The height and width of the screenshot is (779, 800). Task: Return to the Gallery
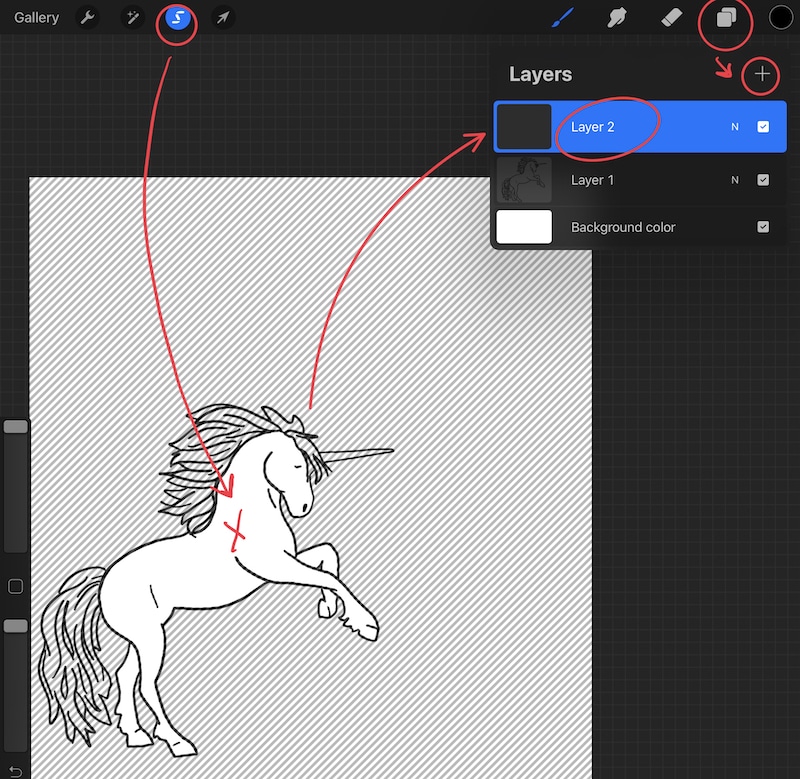pos(36,17)
